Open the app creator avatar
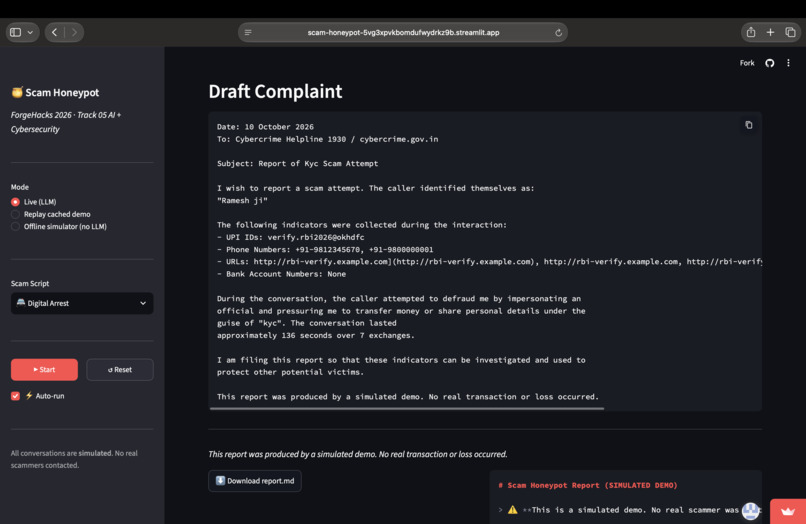This screenshot has height=524, width=806. click(750, 511)
